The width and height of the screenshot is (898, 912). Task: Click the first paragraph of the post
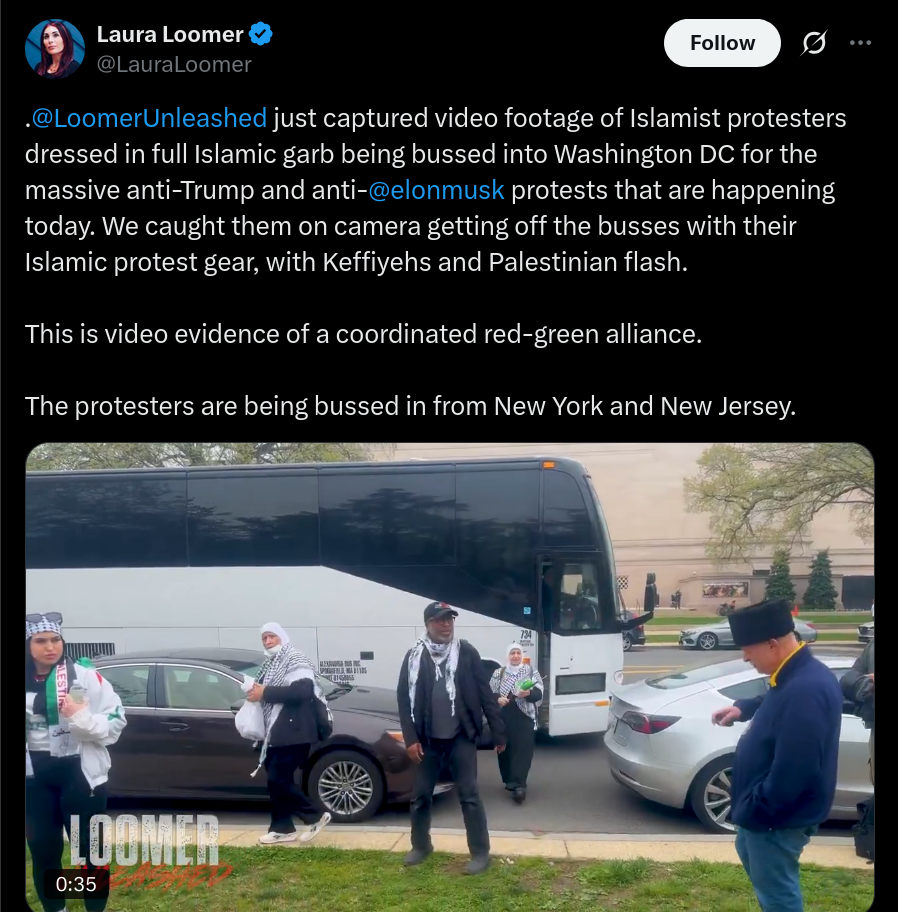pos(435,190)
